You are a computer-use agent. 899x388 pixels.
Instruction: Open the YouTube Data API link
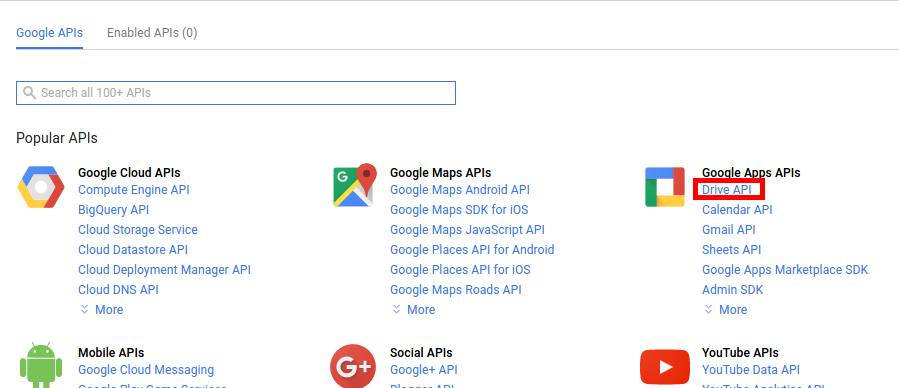[751, 370]
